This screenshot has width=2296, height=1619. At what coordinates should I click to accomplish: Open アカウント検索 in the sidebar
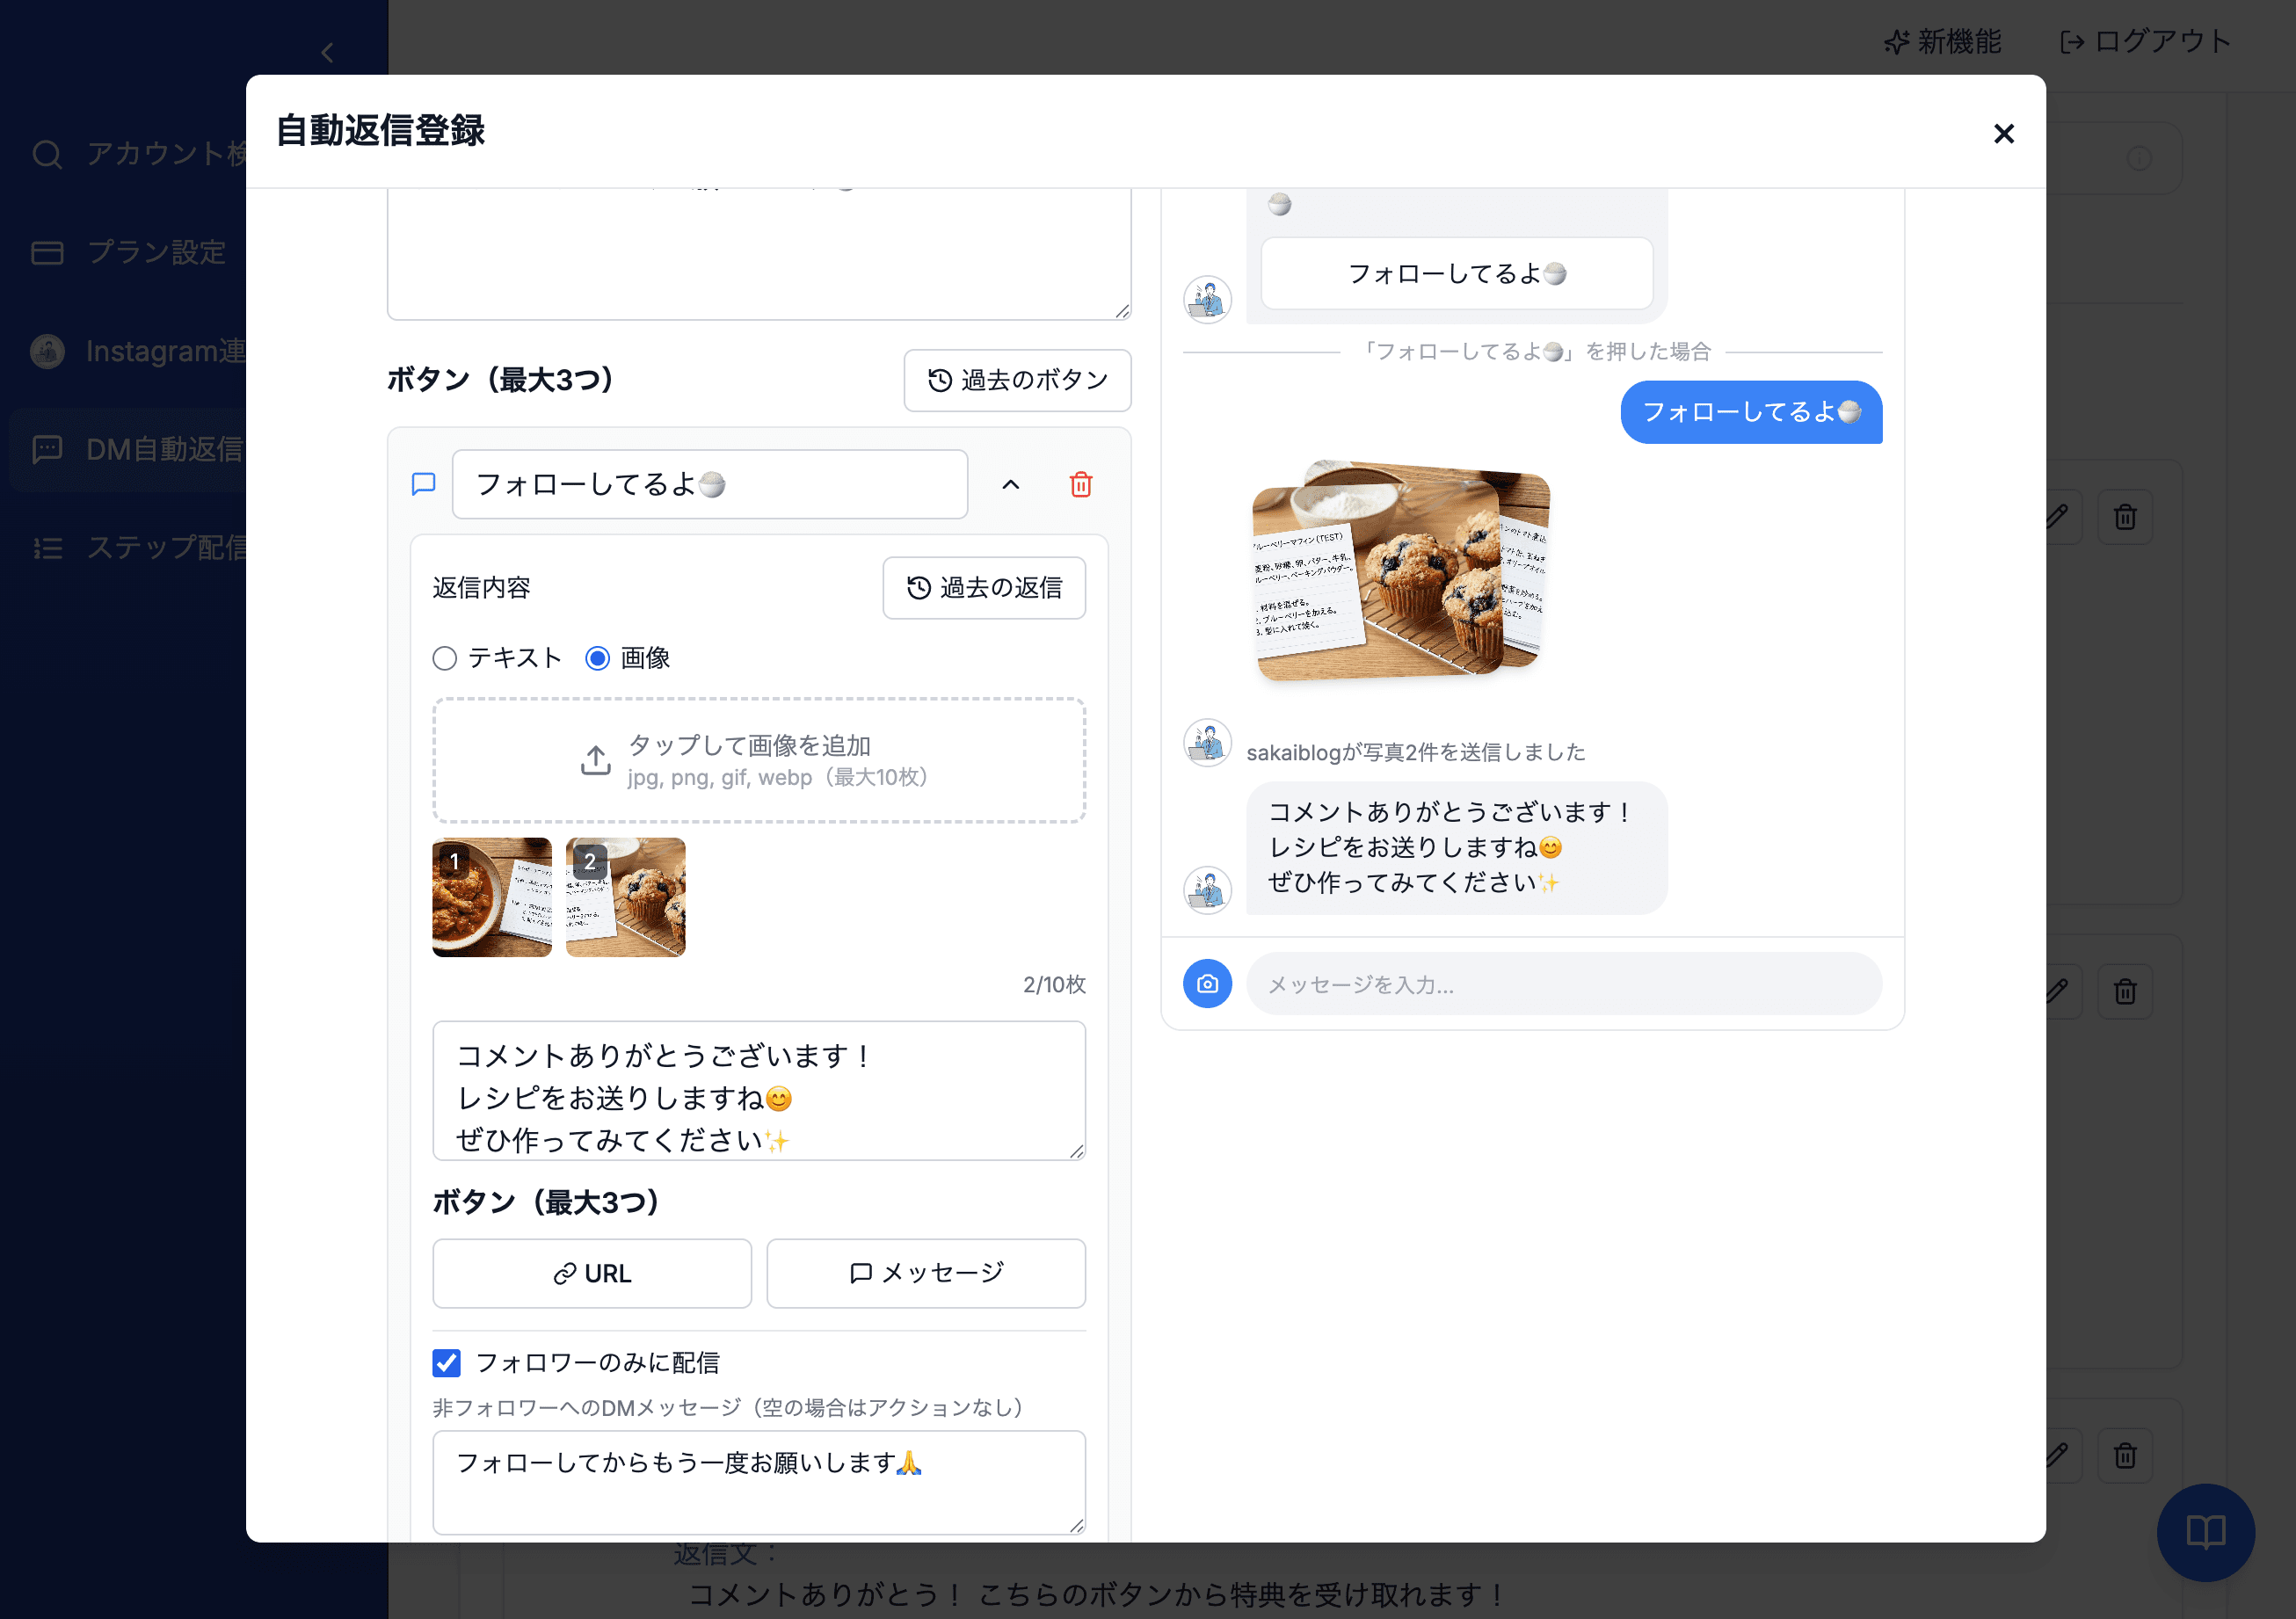pos(140,154)
